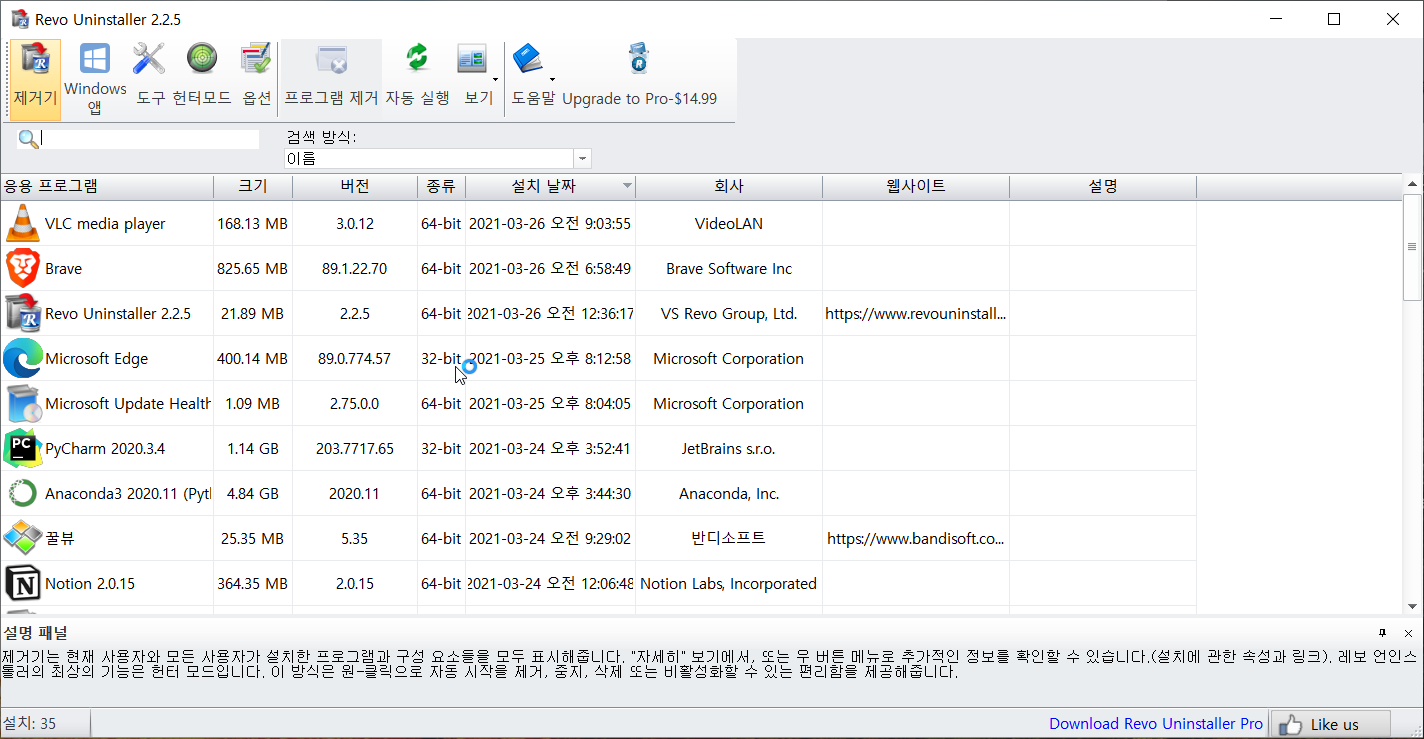1424x739 pixels.
Task: Click the 설명 패널 title text
Action: tap(35, 633)
